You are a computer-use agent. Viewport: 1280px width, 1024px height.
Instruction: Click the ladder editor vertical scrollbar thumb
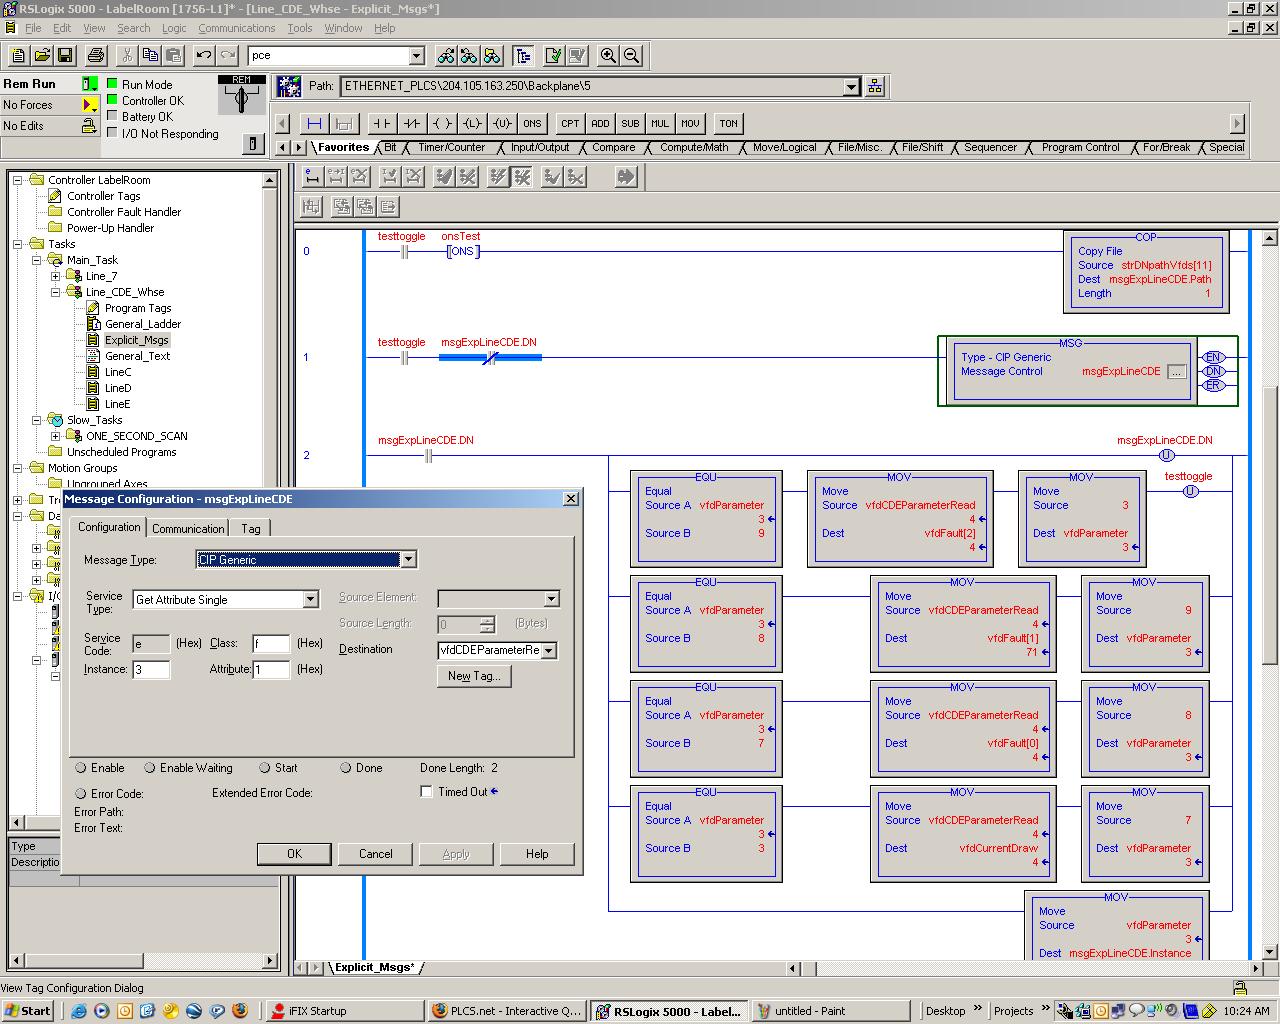(1269, 525)
